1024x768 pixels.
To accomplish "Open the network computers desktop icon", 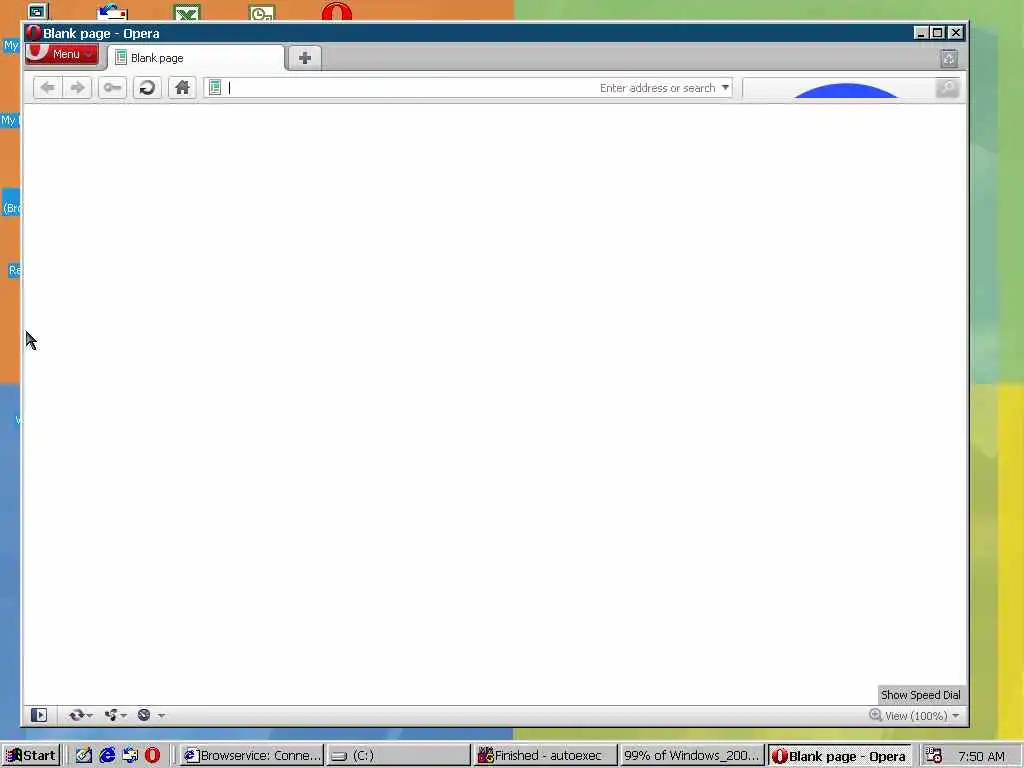I will click(37, 11).
